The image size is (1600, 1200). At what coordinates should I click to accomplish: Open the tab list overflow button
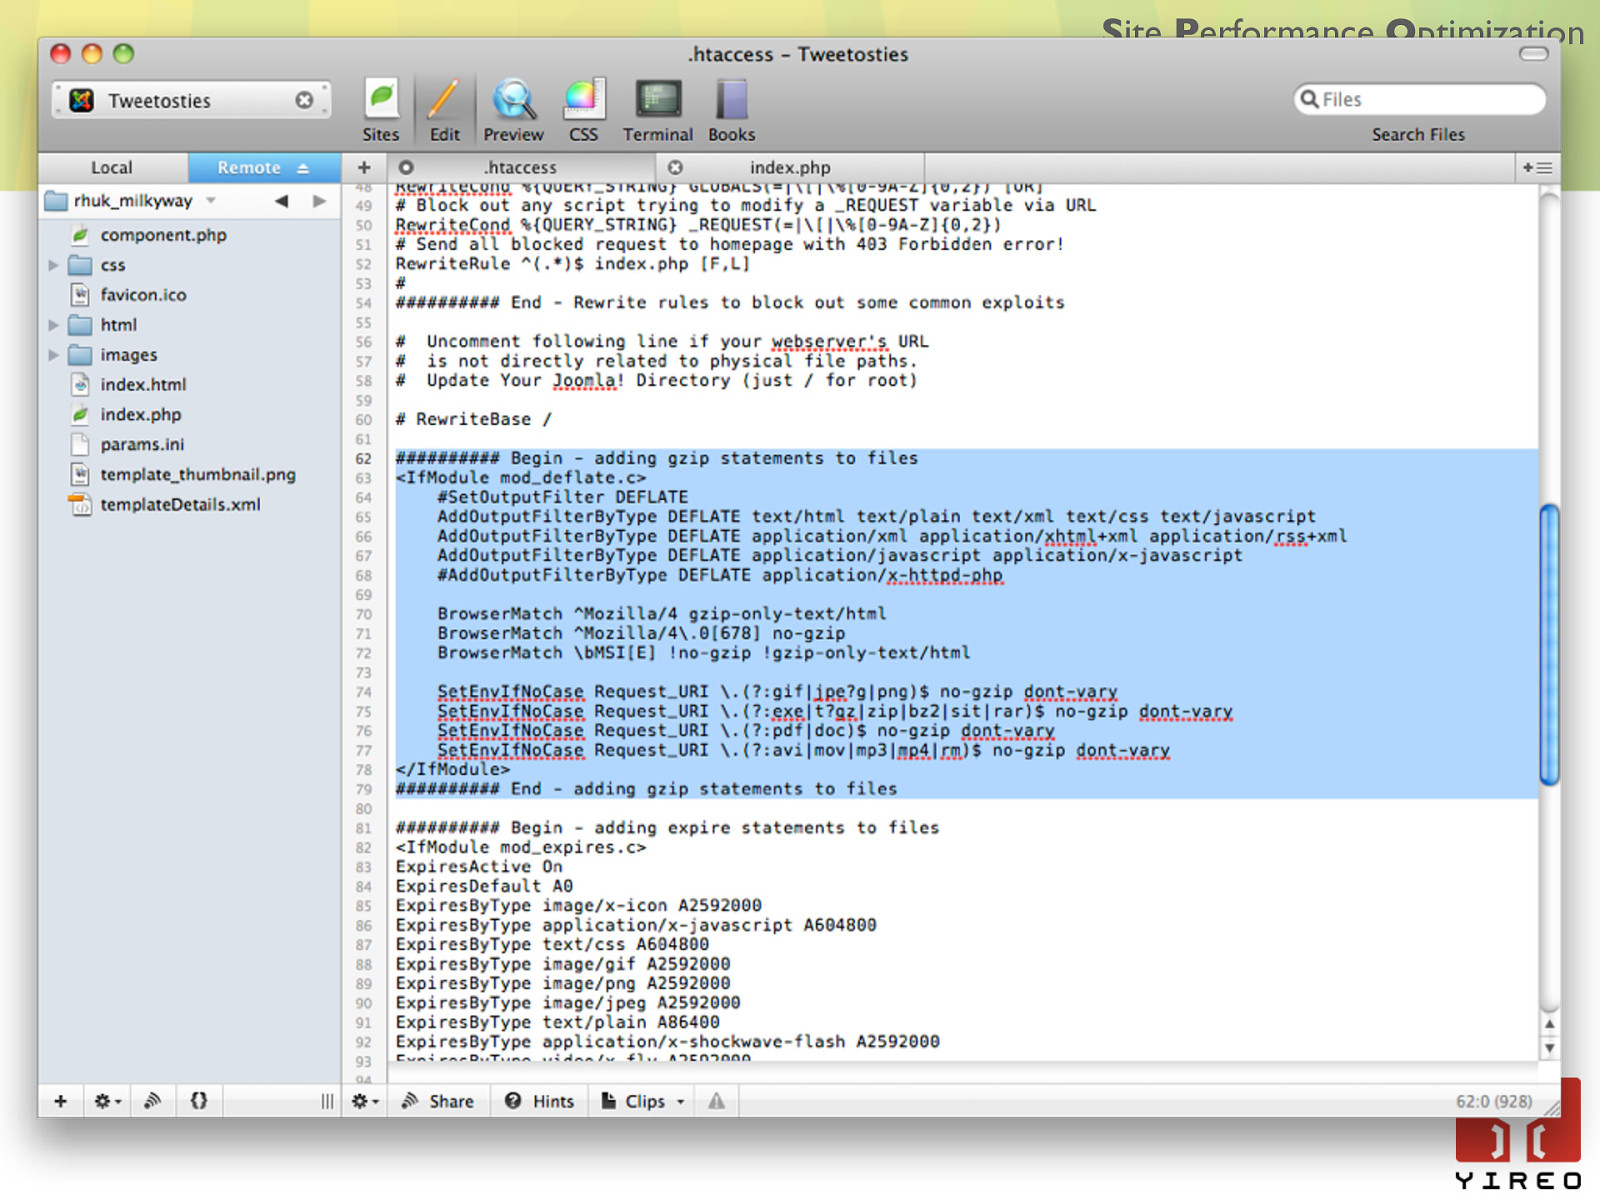tap(1537, 168)
